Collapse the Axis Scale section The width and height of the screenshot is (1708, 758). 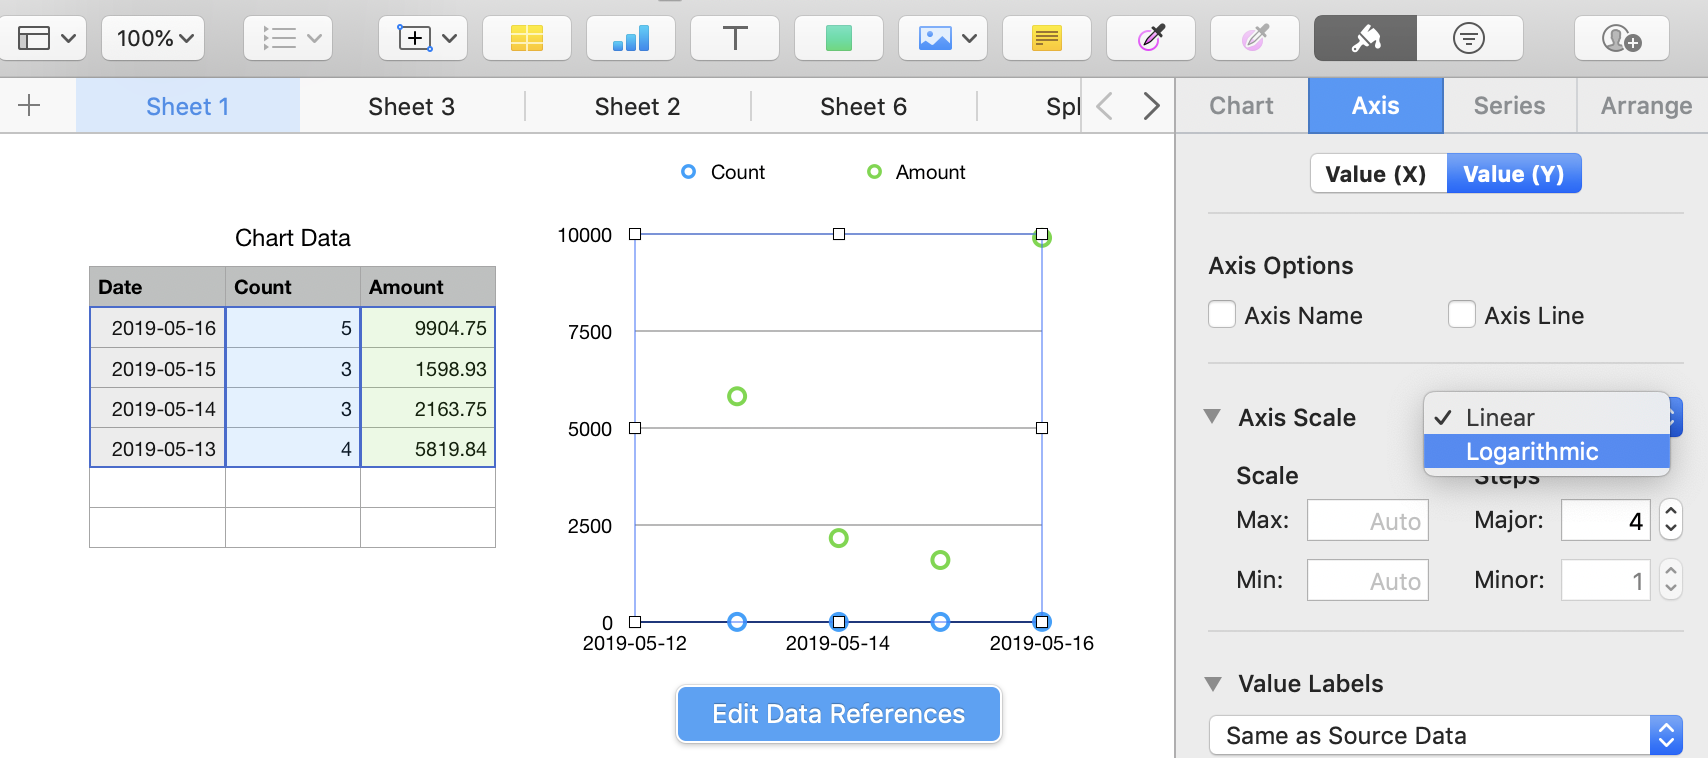pyautogui.click(x=1212, y=417)
